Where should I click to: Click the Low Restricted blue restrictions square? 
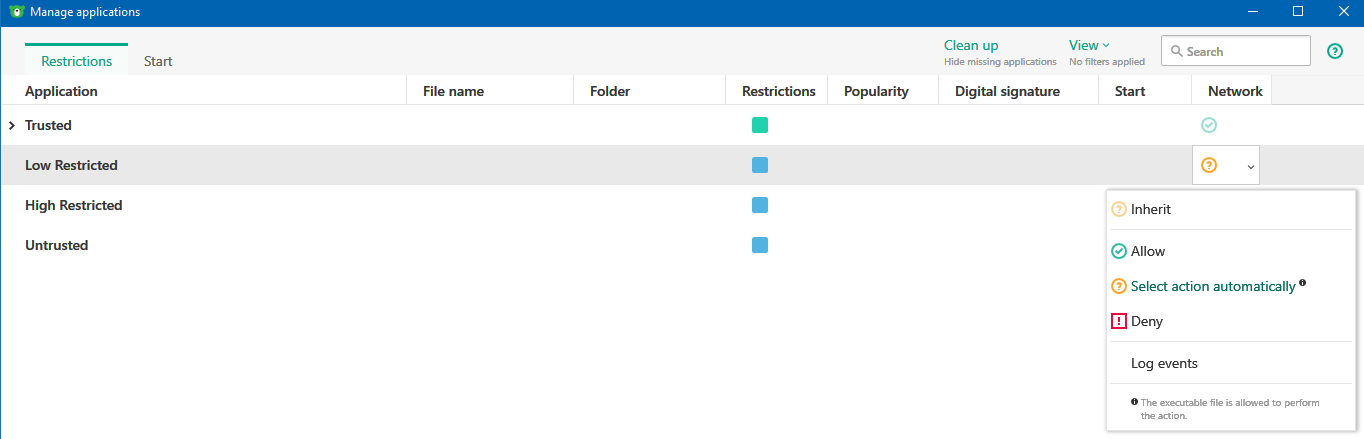click(760, 165)
